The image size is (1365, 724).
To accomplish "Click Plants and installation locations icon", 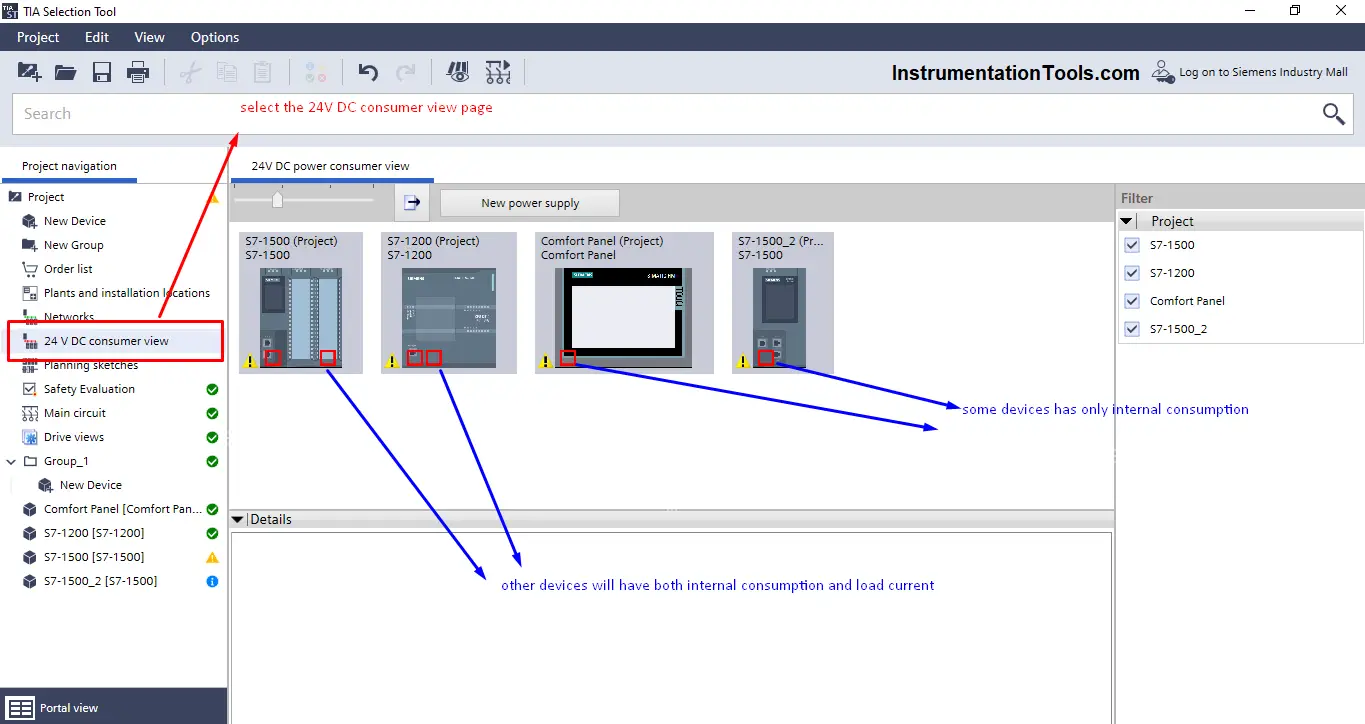I will (29, 293).
